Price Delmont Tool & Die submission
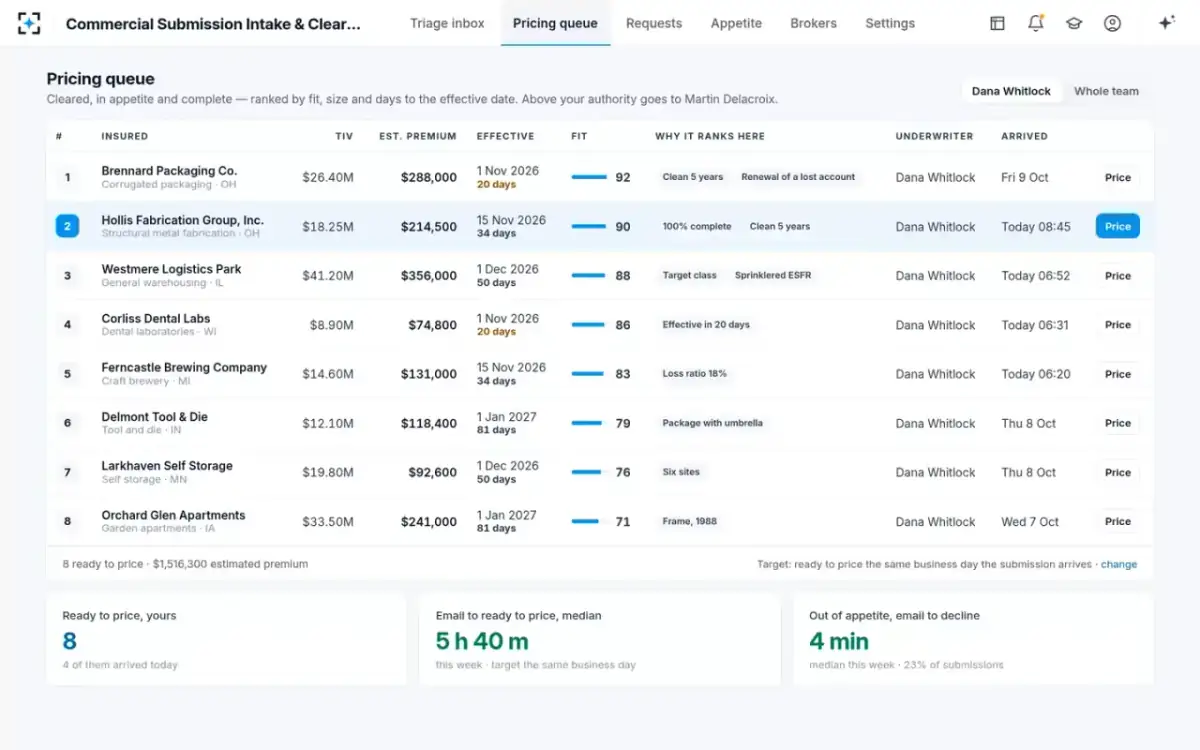The width and height of the screenshot is (1200, 750). click(x=1118, y=423)
